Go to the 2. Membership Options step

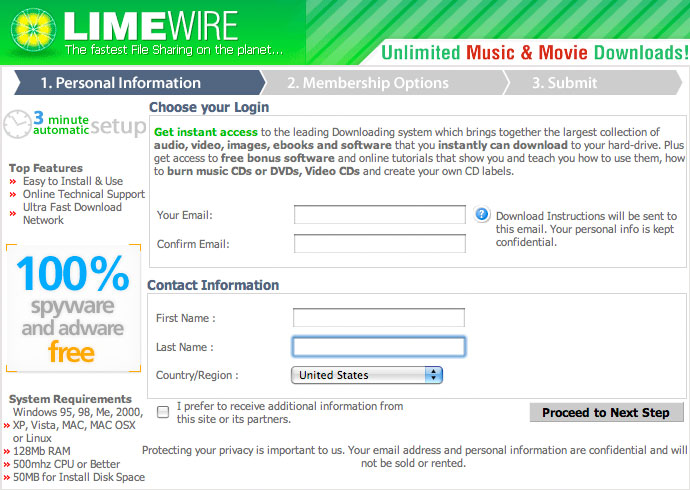pyautogui.click(x=384, y=83)
